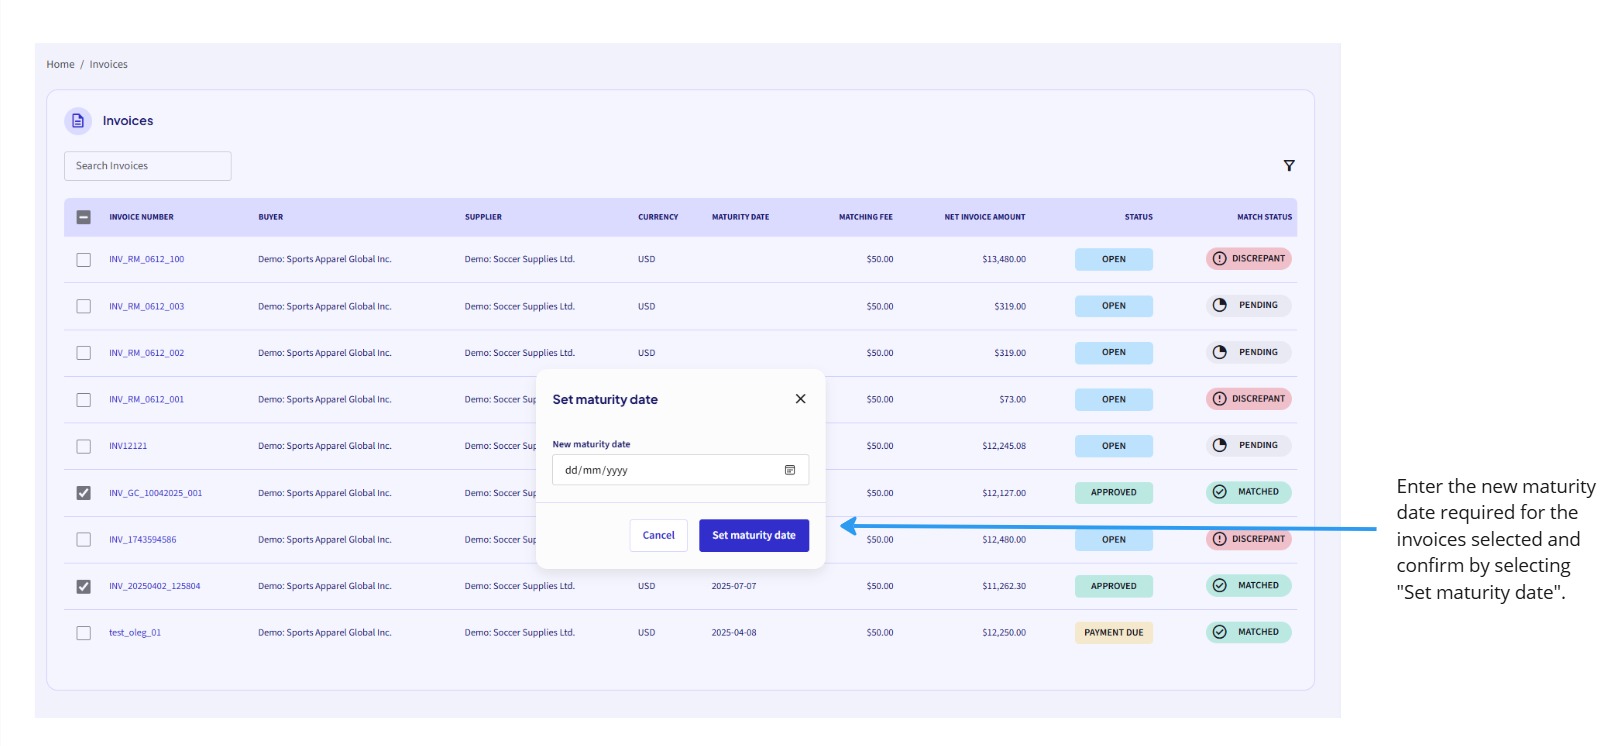1620x746 pixels.
Task: Click PAYMENT DUE status of test_oleg_01
Action: pyautogui.click(x=1114, y=633)
